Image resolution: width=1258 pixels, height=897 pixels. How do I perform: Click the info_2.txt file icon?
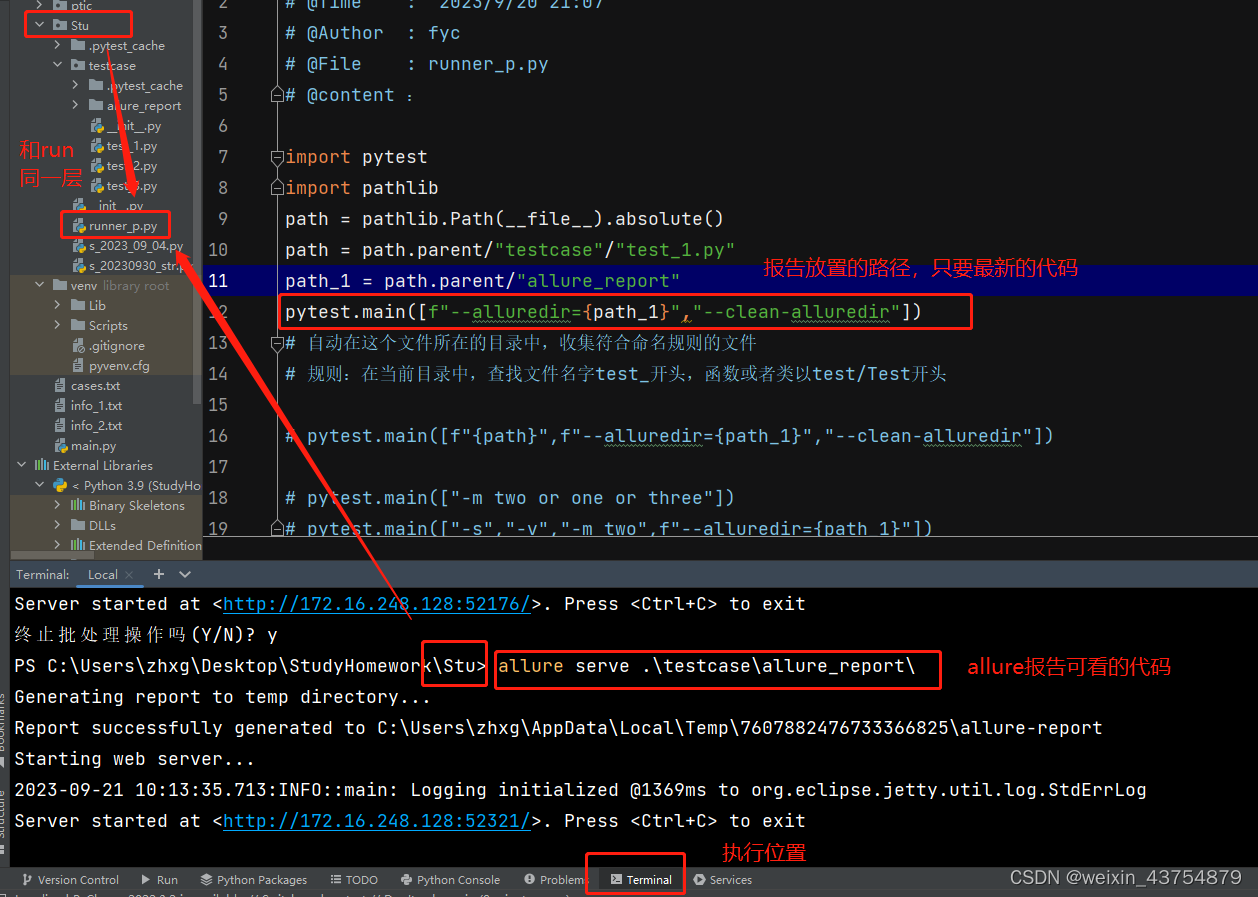click(61, 425)
